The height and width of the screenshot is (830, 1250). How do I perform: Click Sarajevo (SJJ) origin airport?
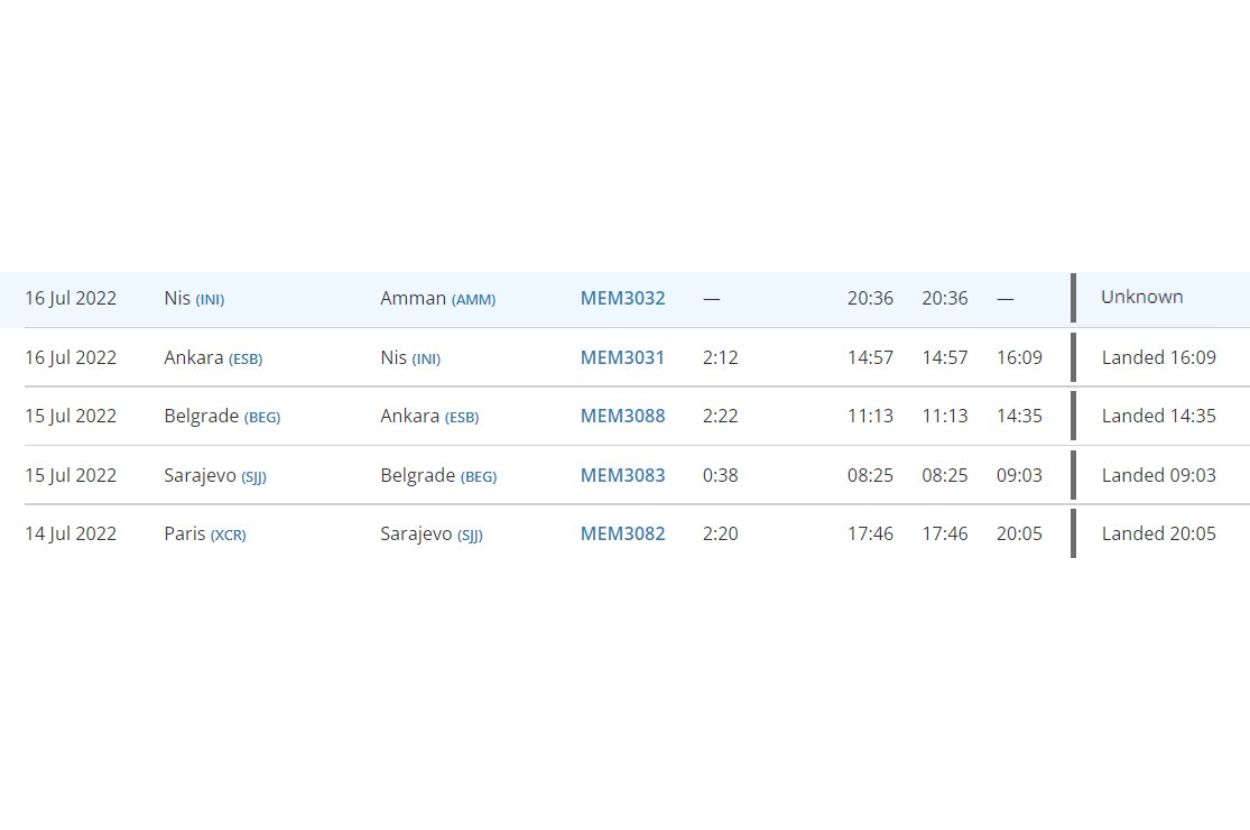pos(215,475)
